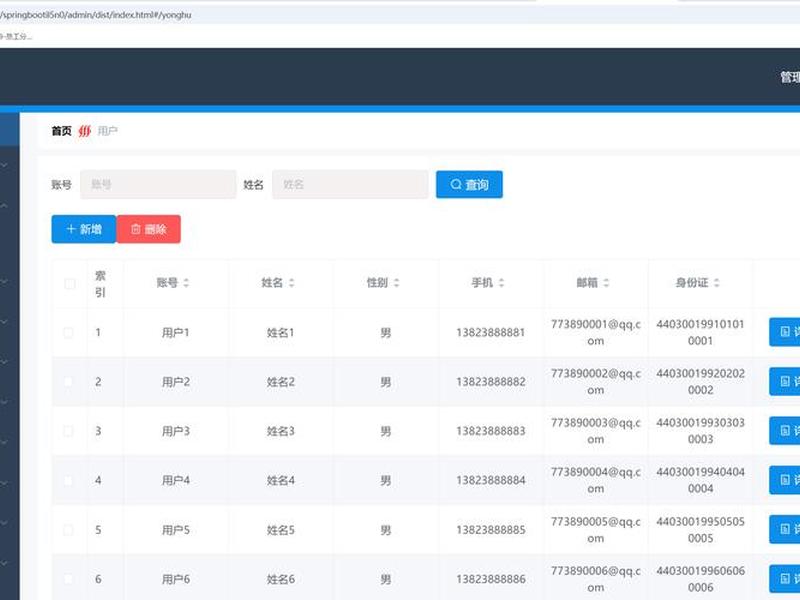Click account cell 用户1
800x600 pixels.
coord(176,333)
